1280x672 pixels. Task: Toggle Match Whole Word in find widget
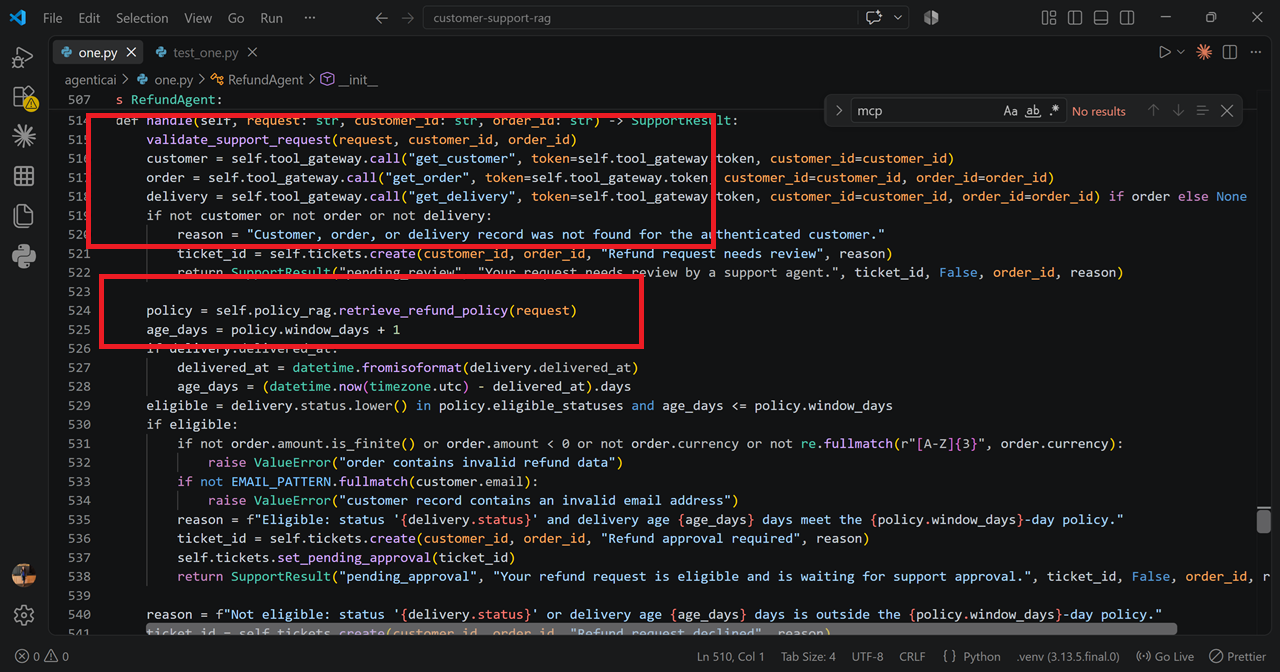[x=1033, y=111]
